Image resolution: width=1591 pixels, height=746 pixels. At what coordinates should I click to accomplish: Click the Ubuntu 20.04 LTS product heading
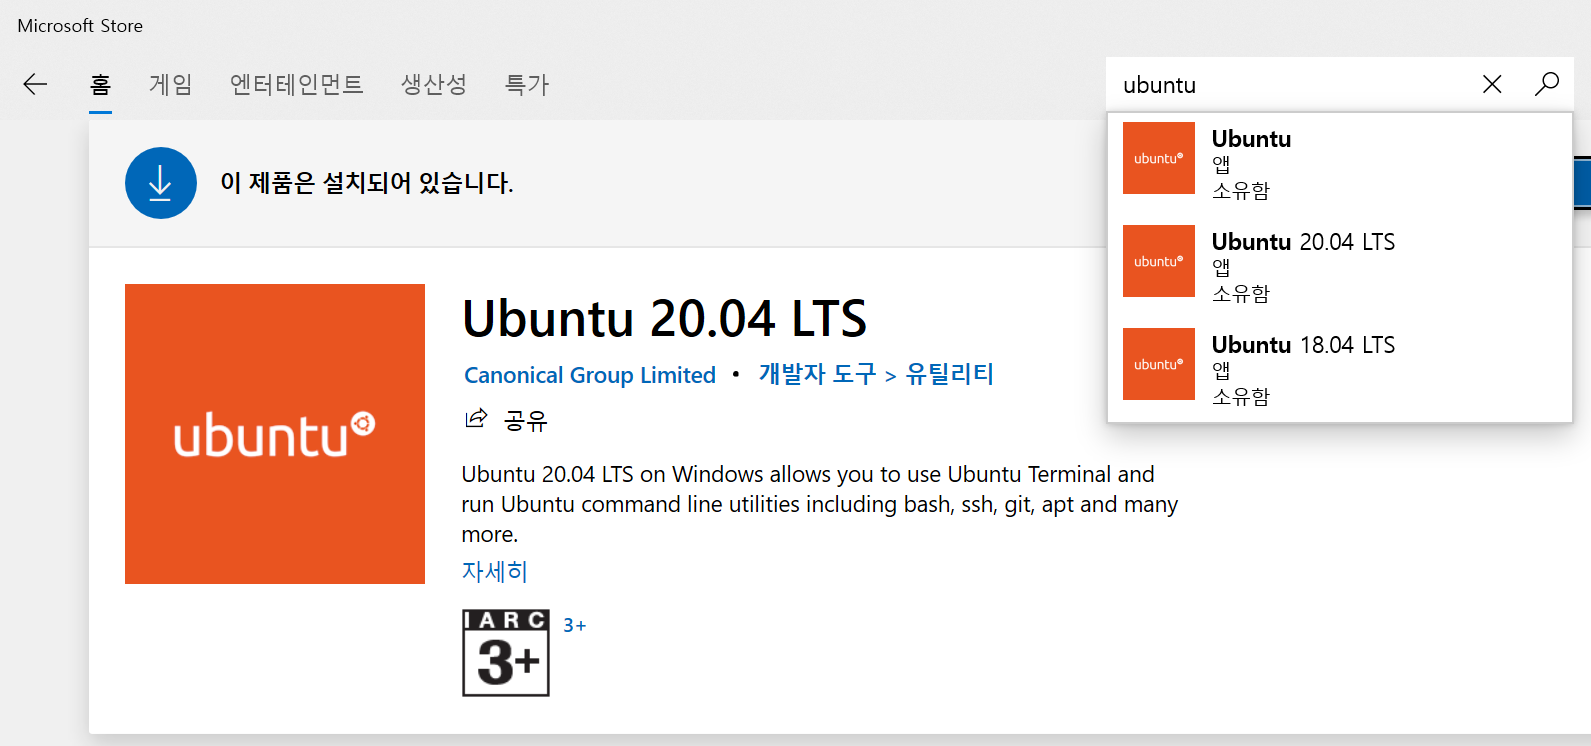[664, 319]
